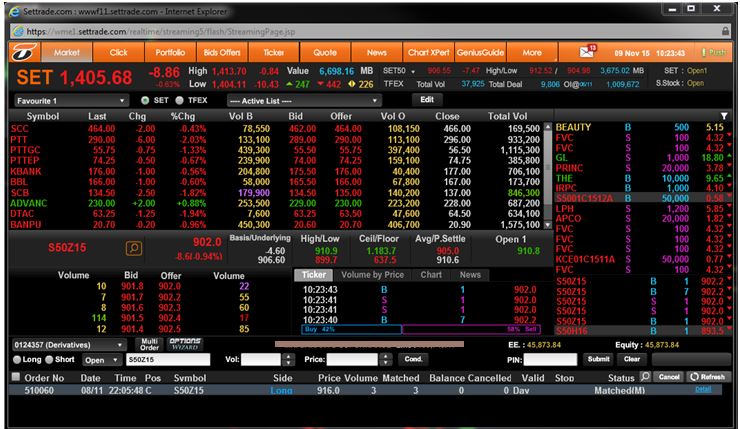
Task: Decrease Vol using the down stepper arrow
Action: pyautogui.click(x=288, y=362)
